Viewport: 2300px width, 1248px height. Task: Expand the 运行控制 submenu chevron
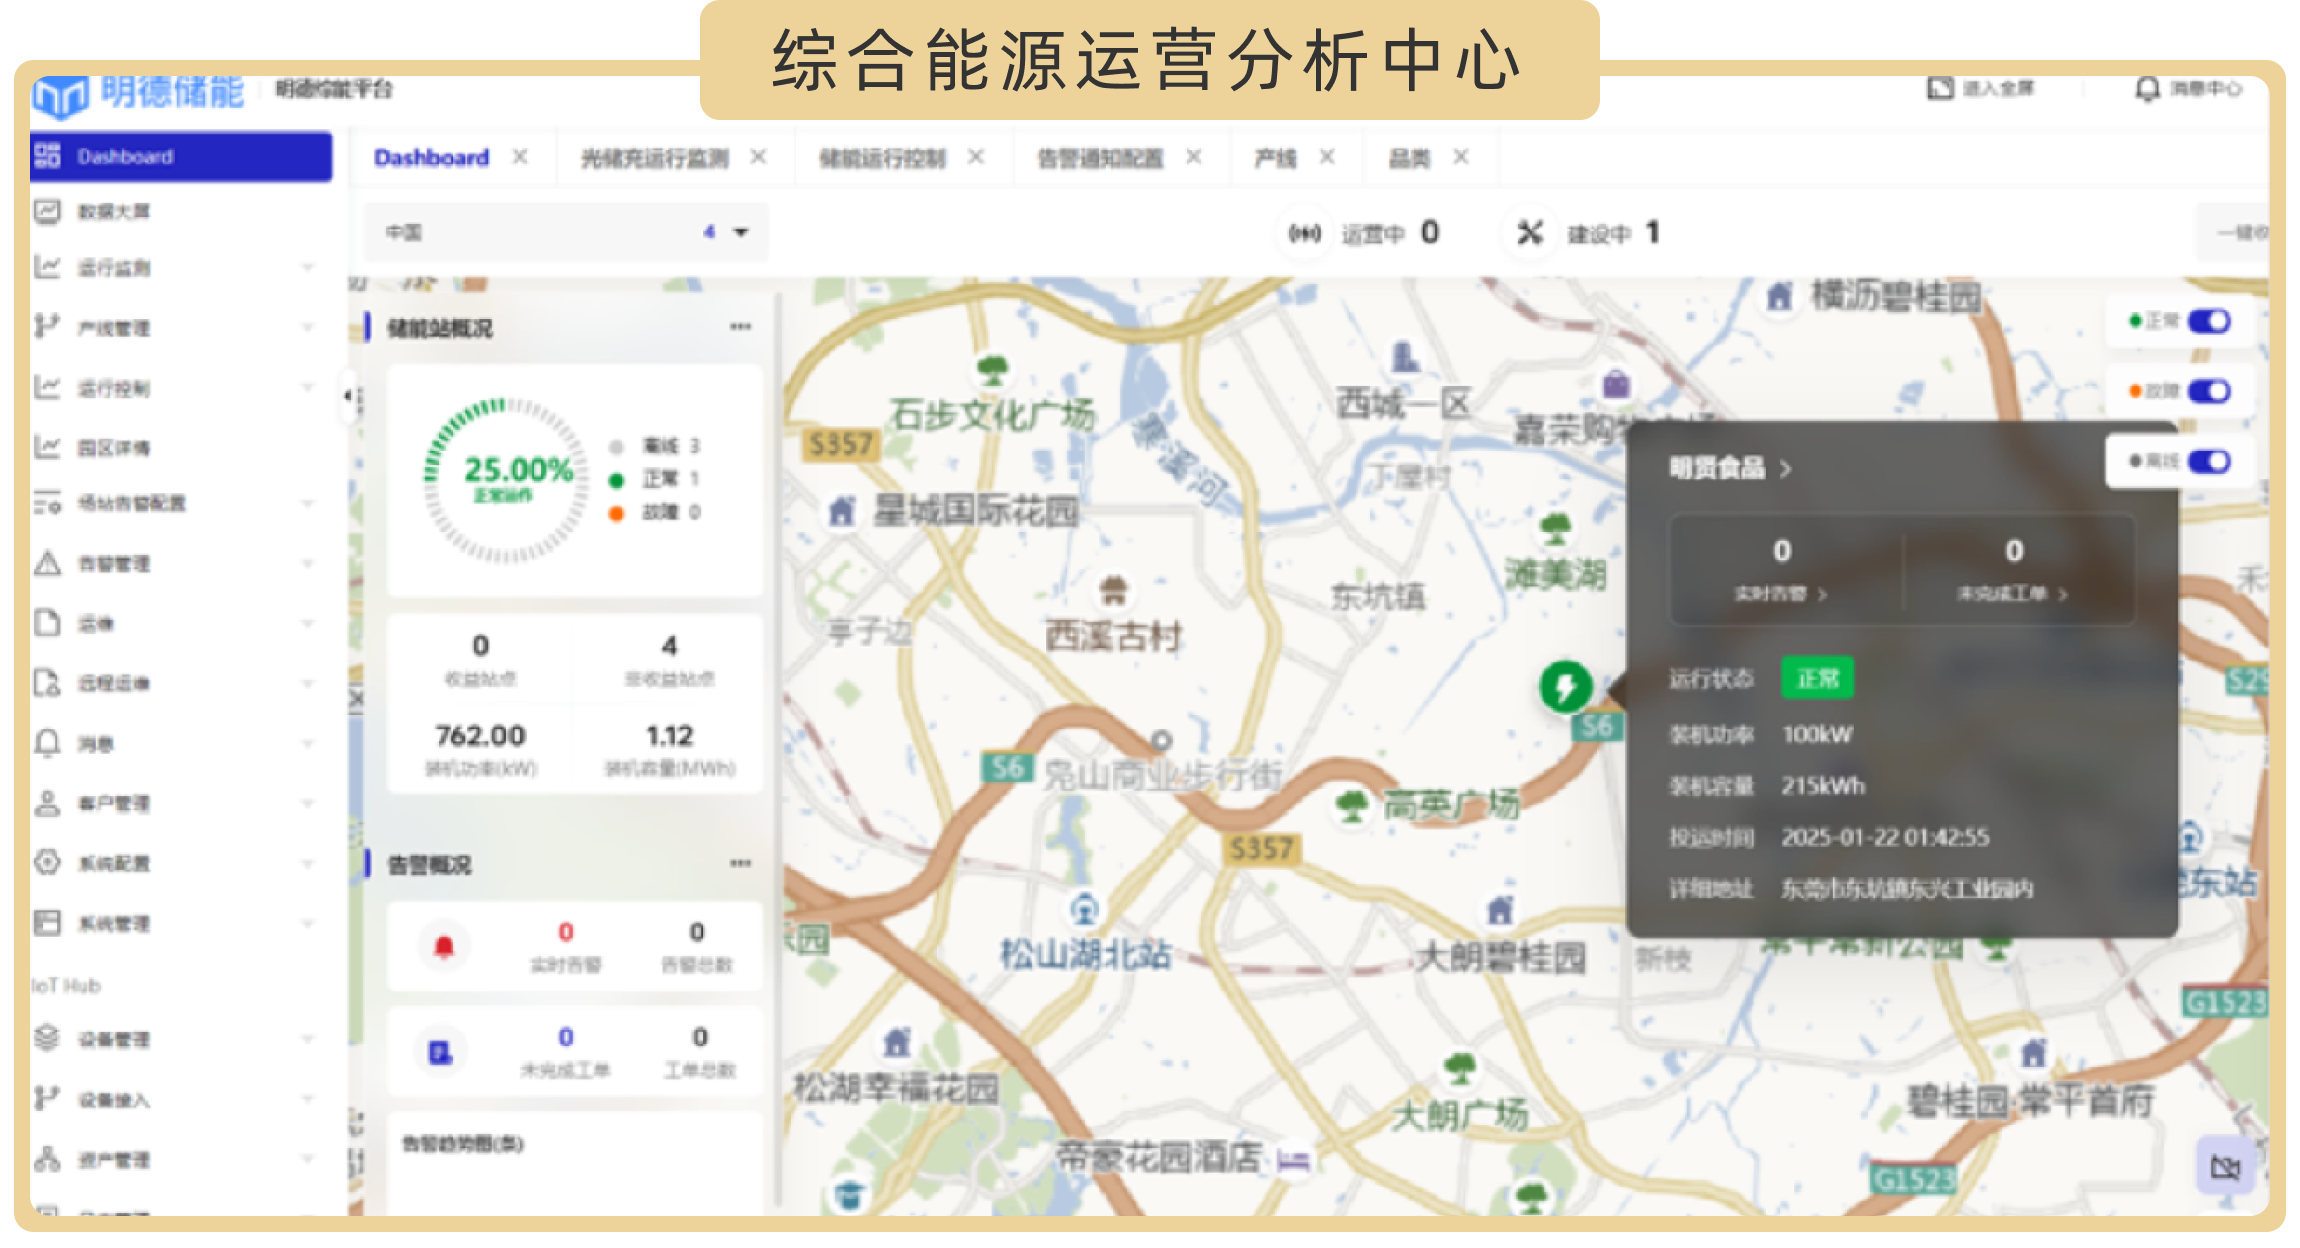pyautogui.click(x=307, y=387)
